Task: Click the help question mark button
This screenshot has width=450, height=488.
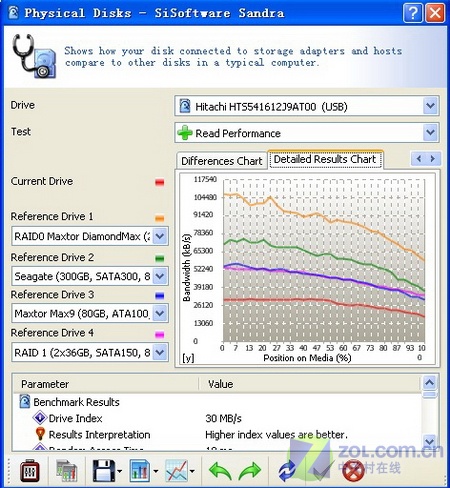Action: pyautogui.click(x=413, y=13)
